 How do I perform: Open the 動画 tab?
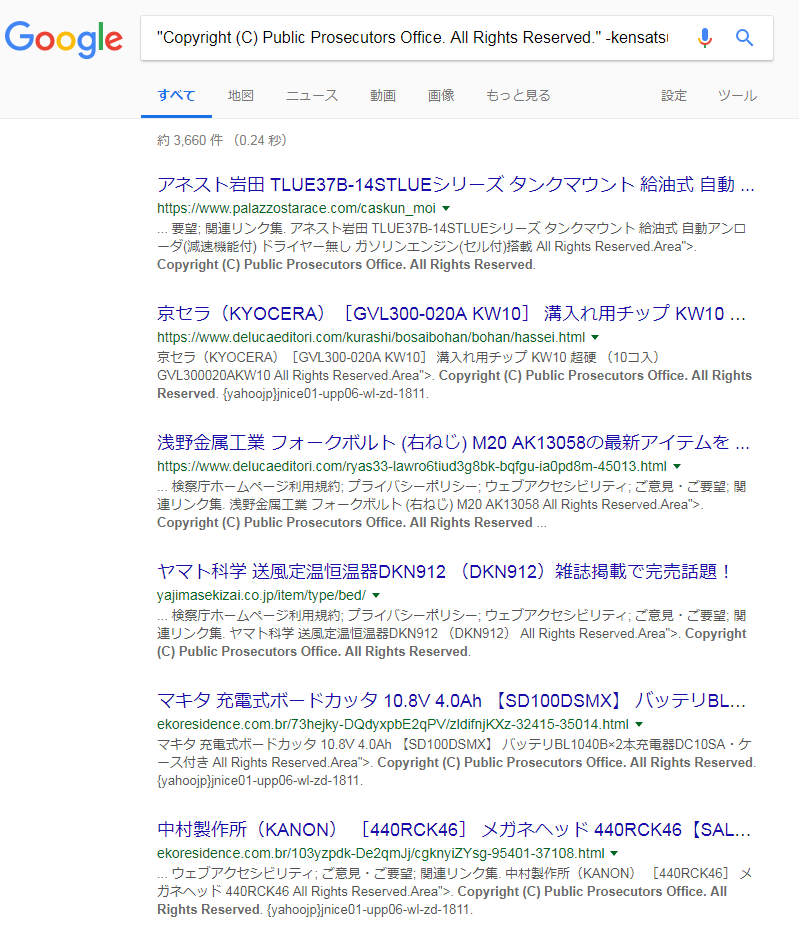[x=383, y=95]
